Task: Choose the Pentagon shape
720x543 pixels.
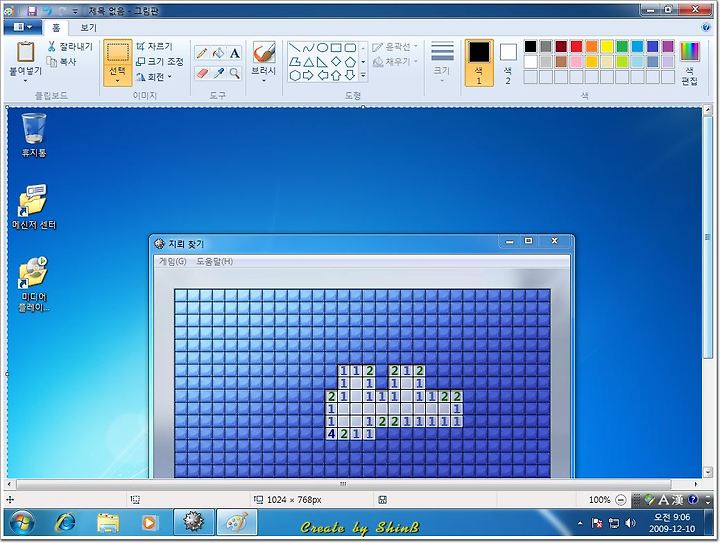Action: tap(350, 62)
